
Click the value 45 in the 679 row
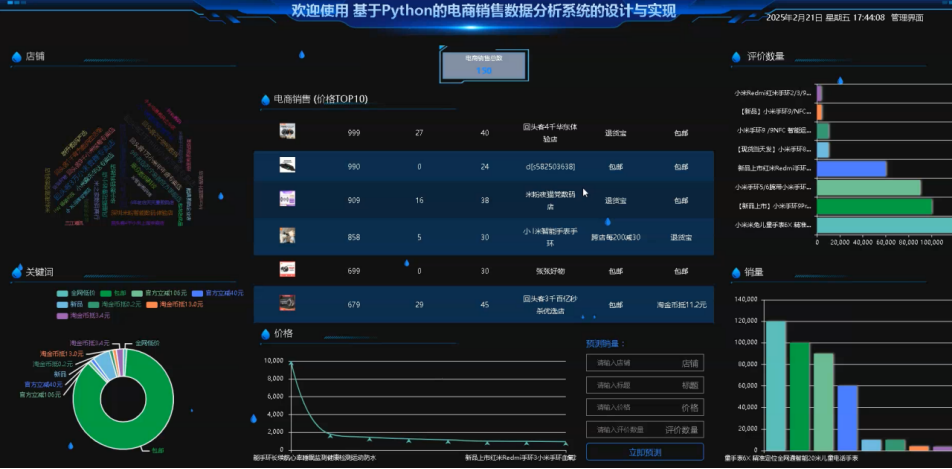click(x=484, y=305)
